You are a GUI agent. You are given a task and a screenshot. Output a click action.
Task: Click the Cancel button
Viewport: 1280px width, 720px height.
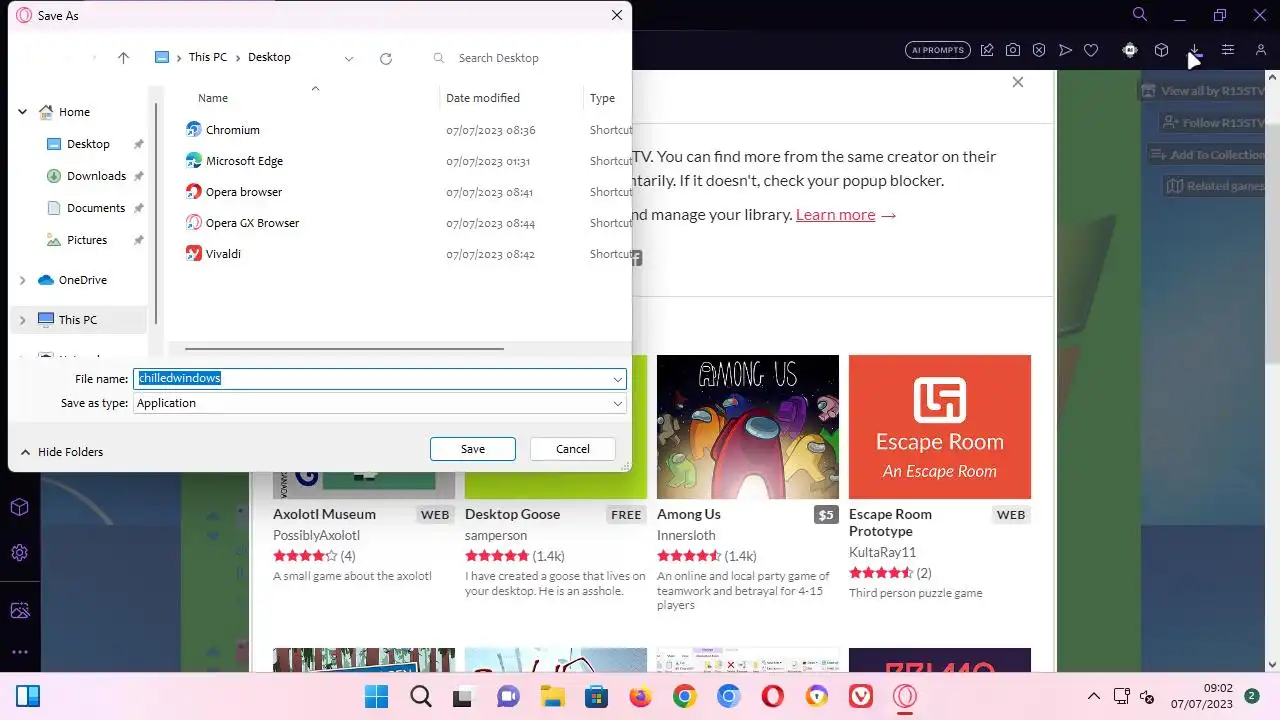pyautogui.click(x=573, y=449)
